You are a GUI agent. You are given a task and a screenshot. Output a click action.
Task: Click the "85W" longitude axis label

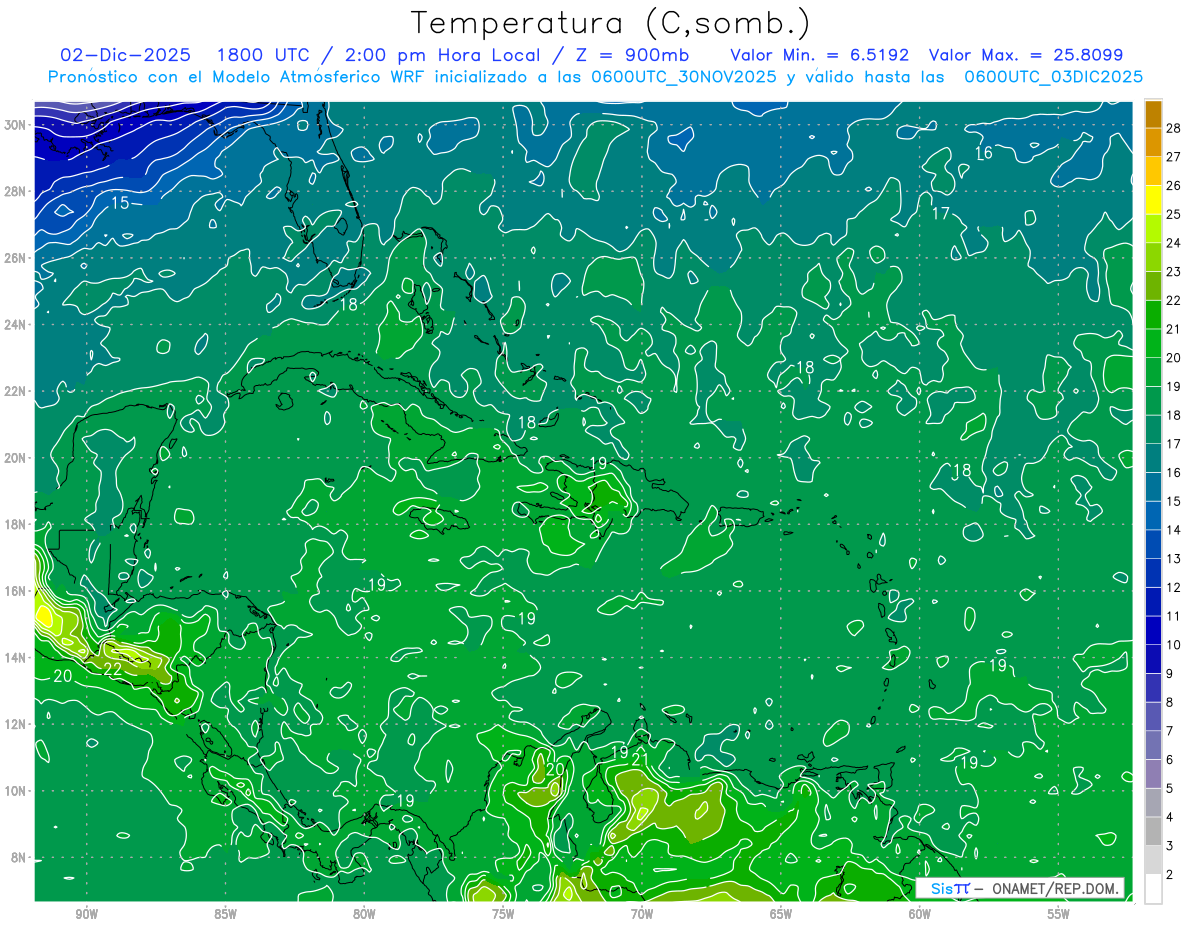[x=225, y=914]
